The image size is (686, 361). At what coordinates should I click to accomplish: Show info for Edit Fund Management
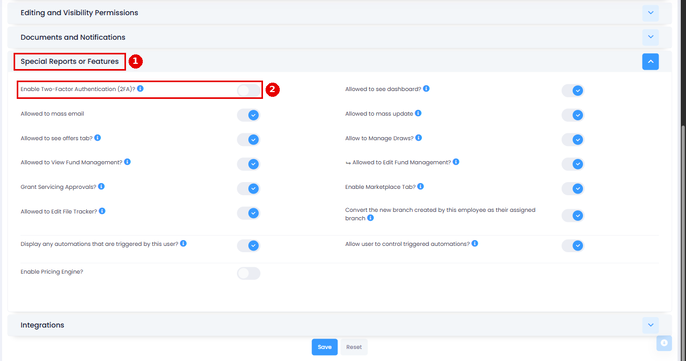(x=456, y=162)
